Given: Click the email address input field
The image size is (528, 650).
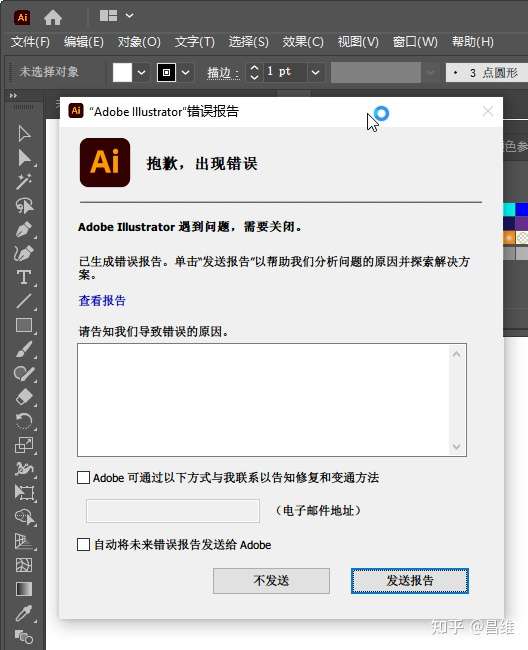Looking at the screenshot, I should tap(173, 511).
